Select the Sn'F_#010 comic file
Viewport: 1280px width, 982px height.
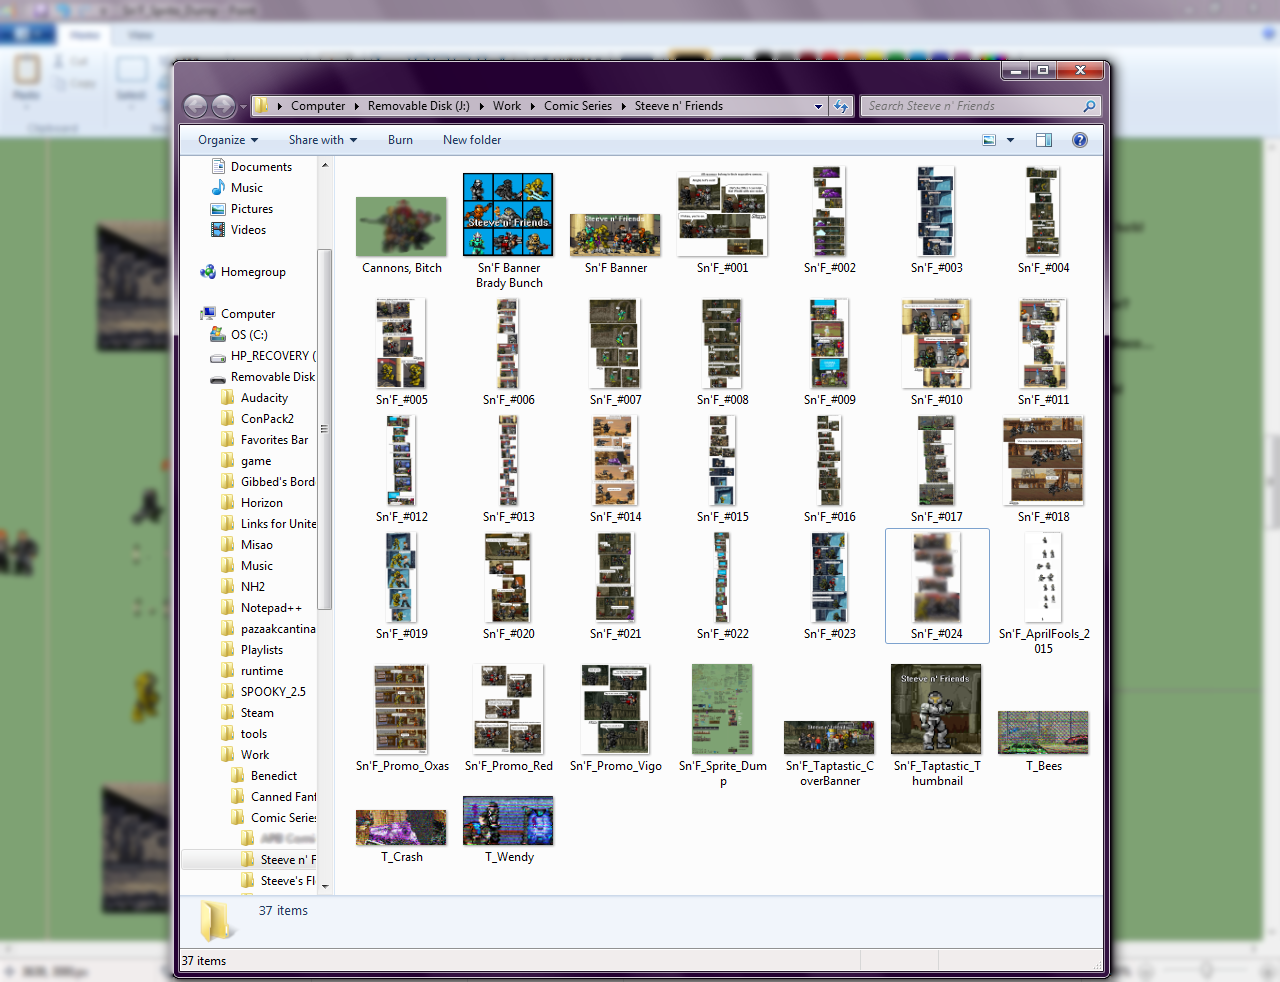pos(937,351)
